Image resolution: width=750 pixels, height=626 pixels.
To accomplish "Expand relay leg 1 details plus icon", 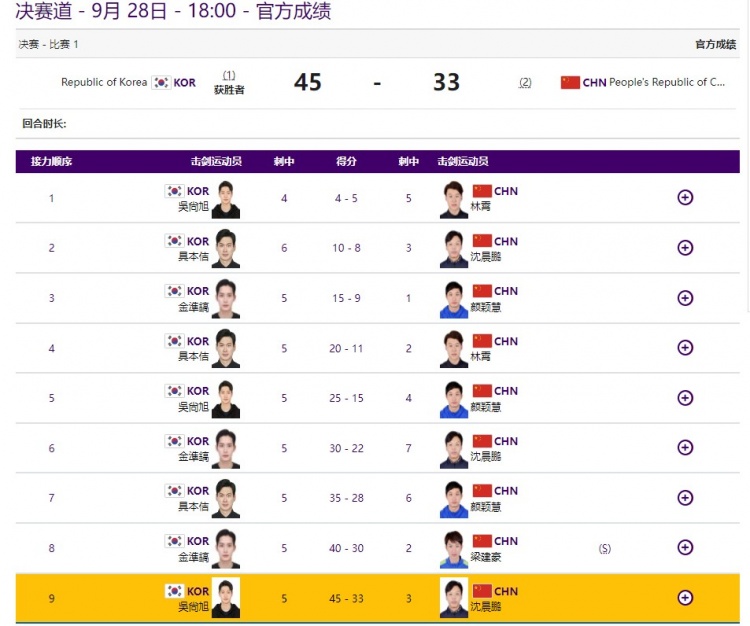I will pyautogui.click(x=685, y=198).
